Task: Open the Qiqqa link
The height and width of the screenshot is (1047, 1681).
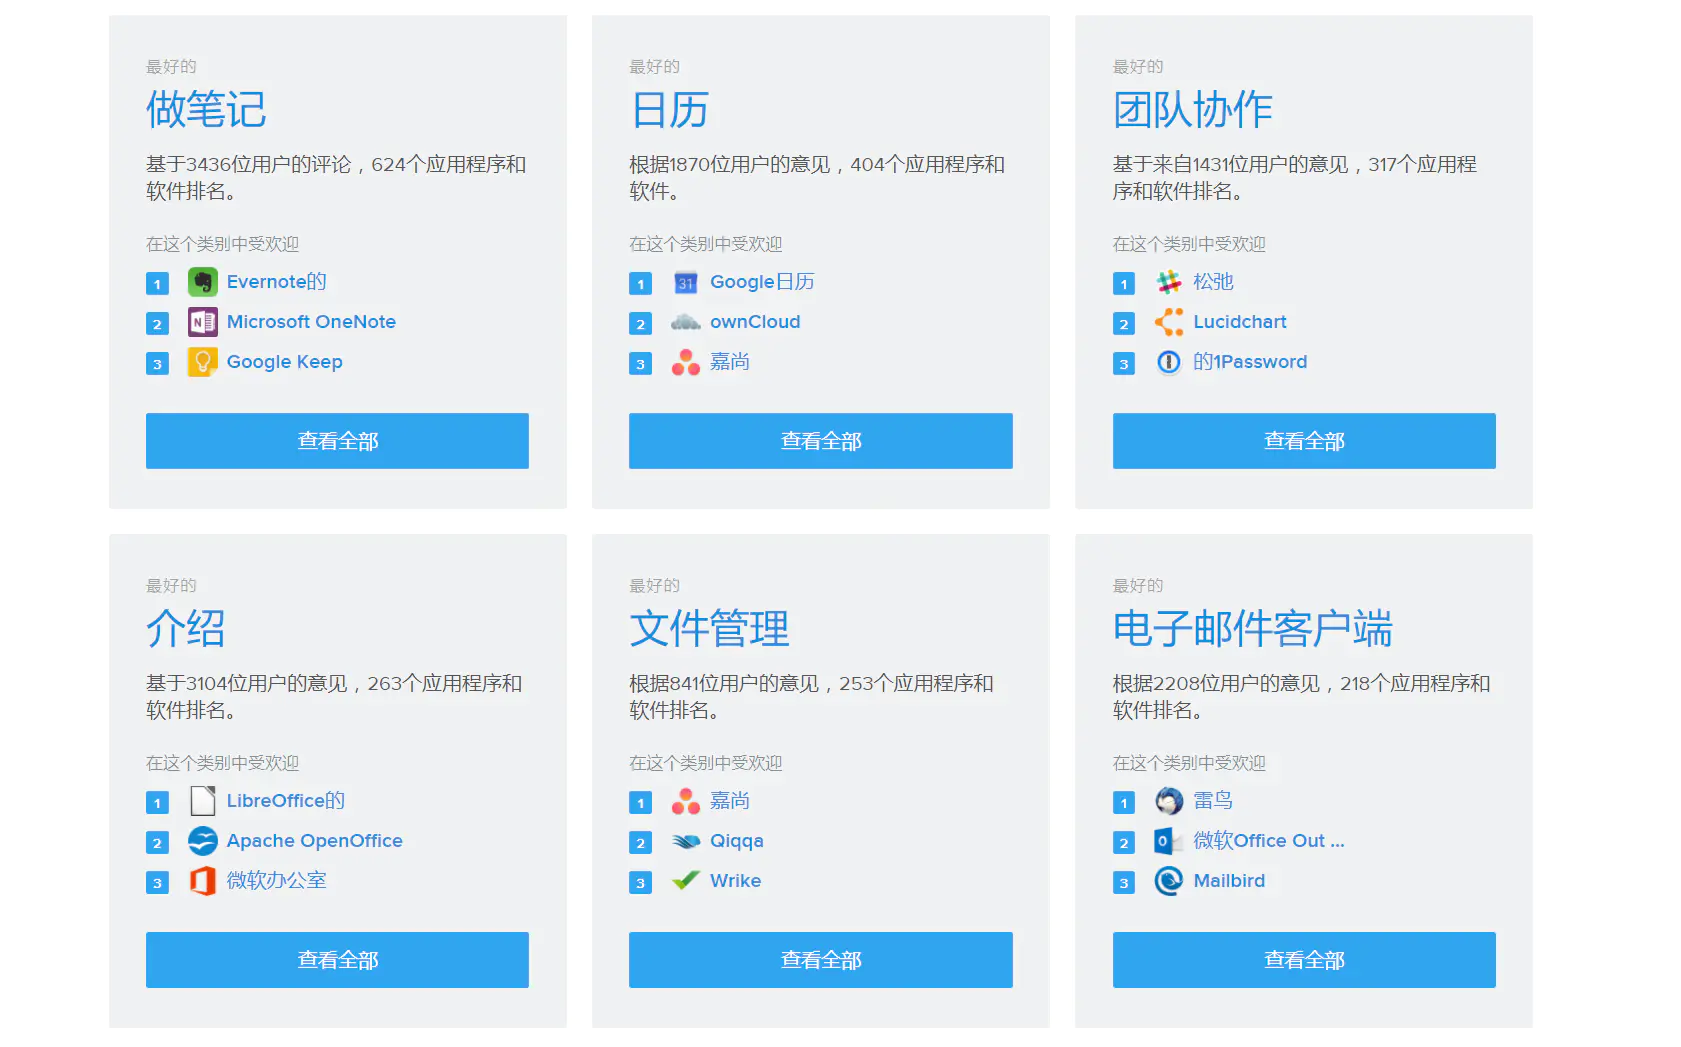Action: click(x=737, y=841)
